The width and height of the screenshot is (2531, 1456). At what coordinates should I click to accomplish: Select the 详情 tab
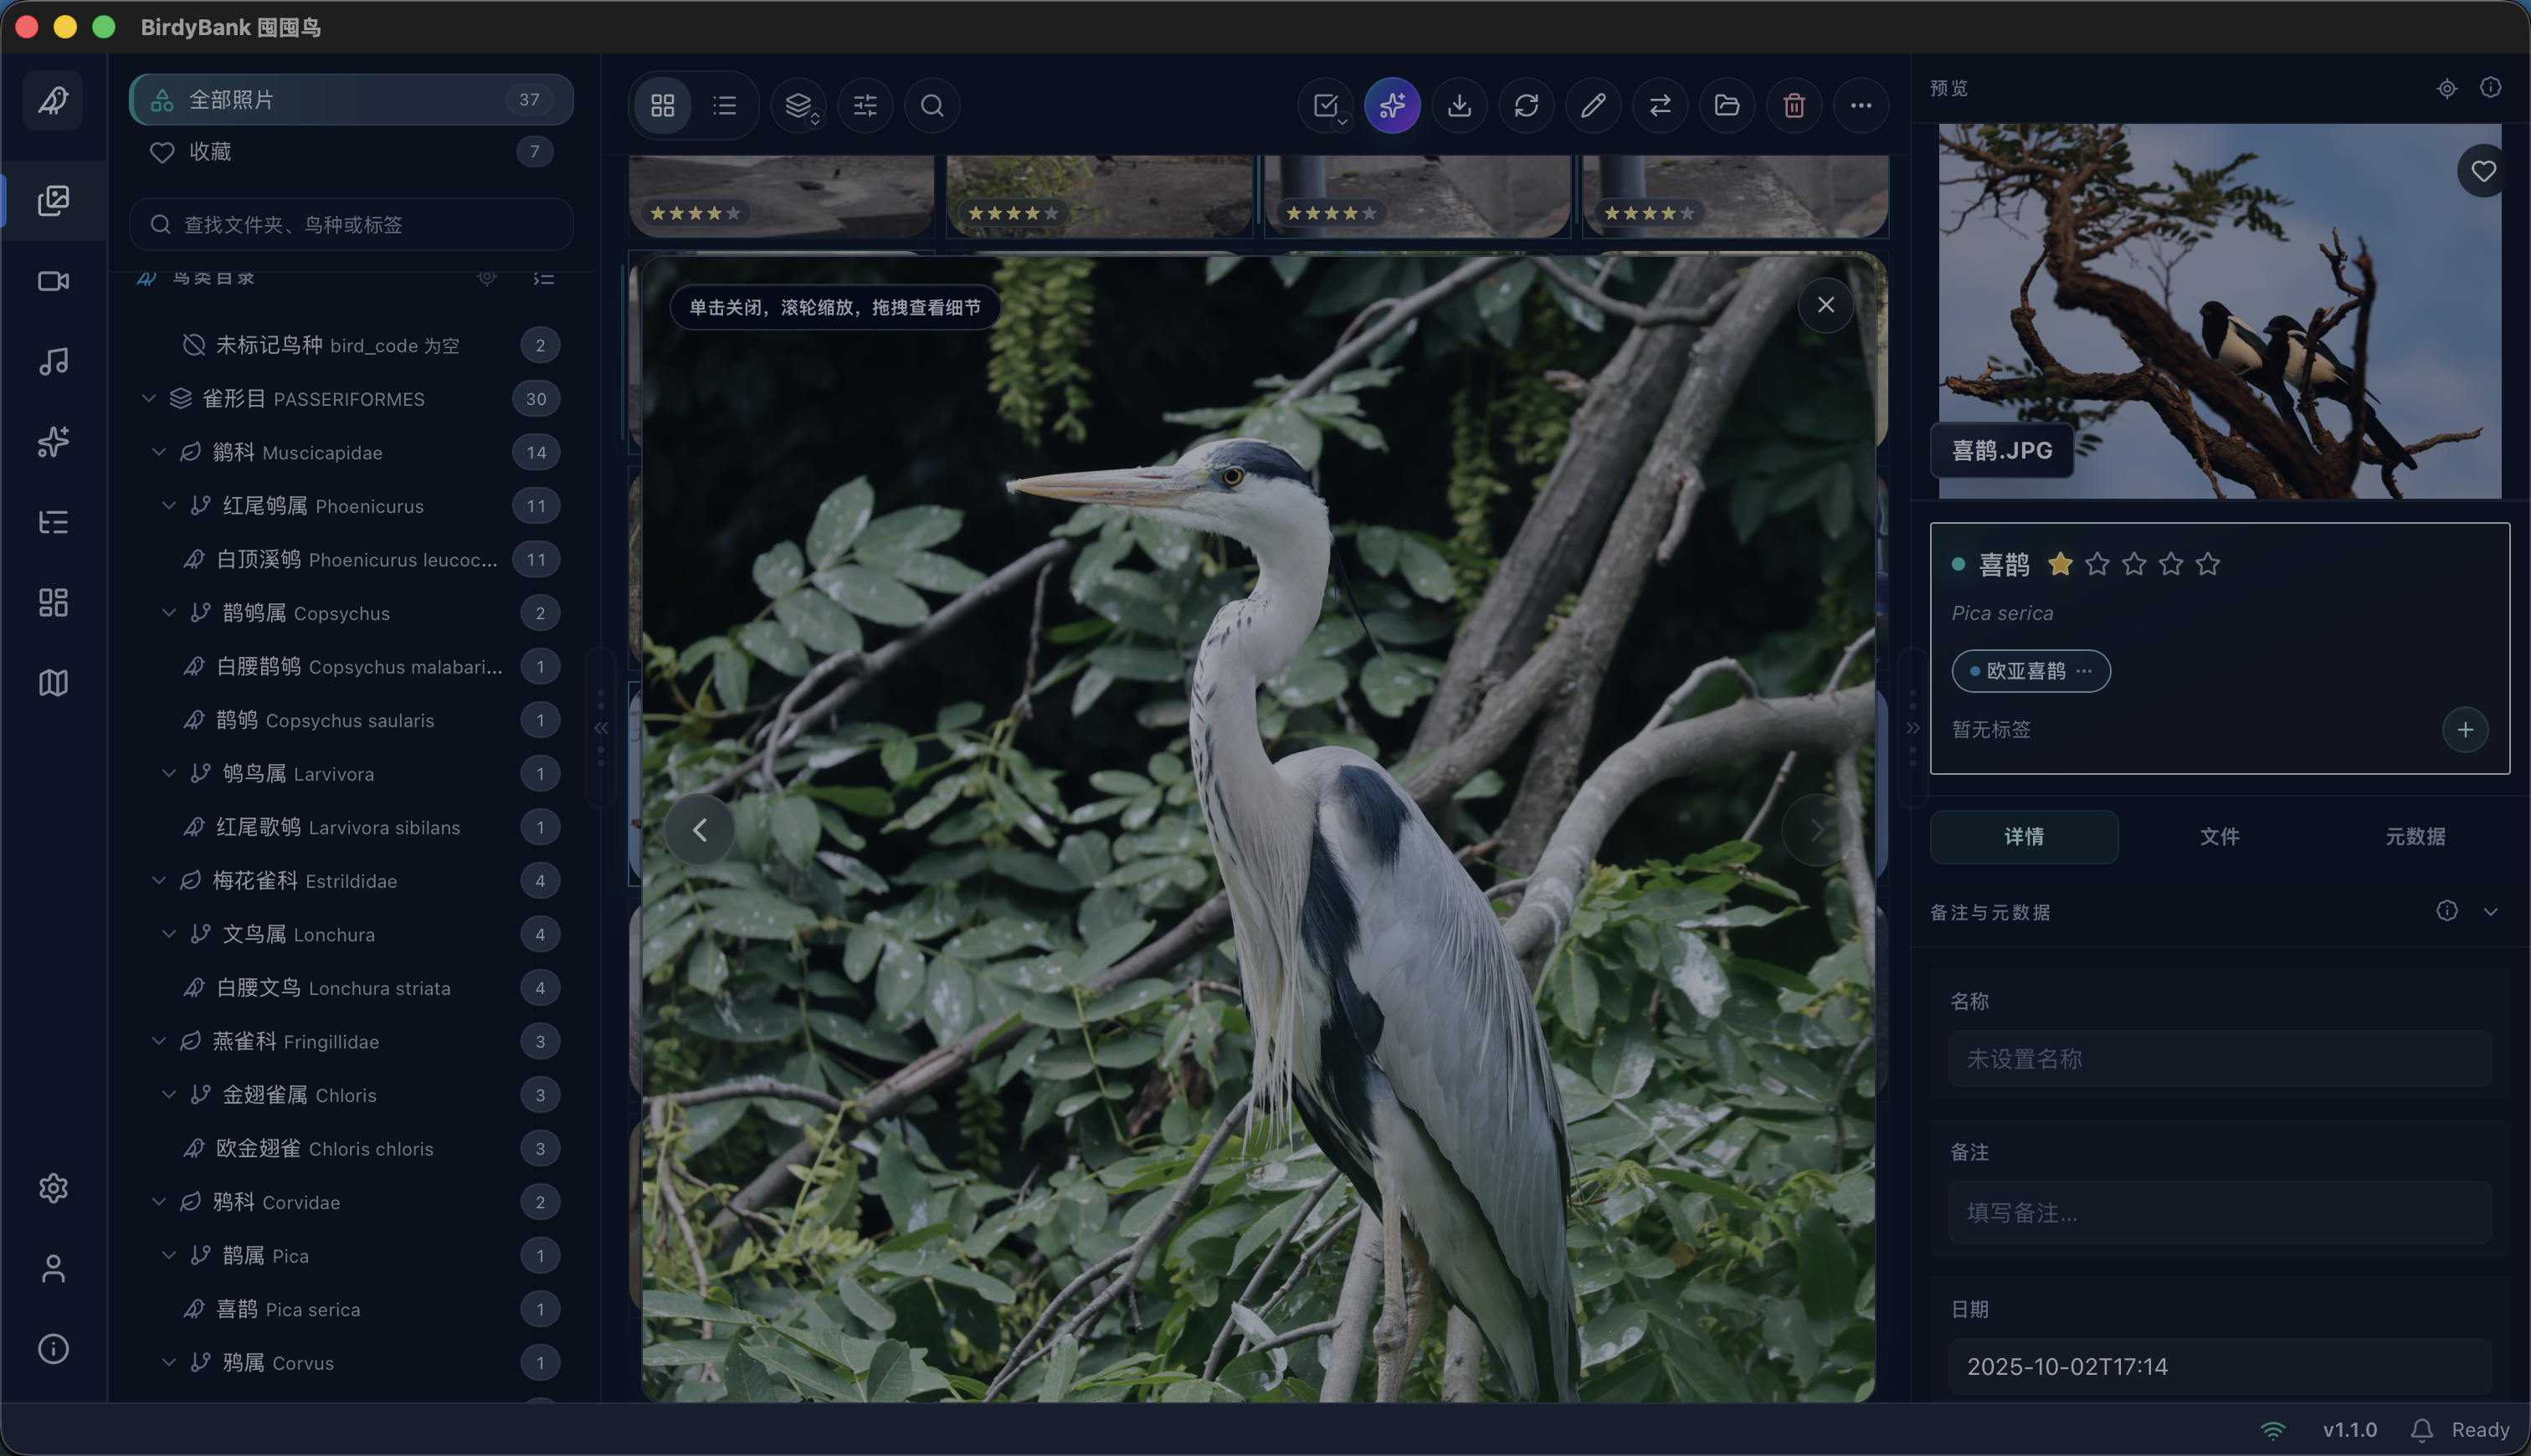pos(2024,836)
